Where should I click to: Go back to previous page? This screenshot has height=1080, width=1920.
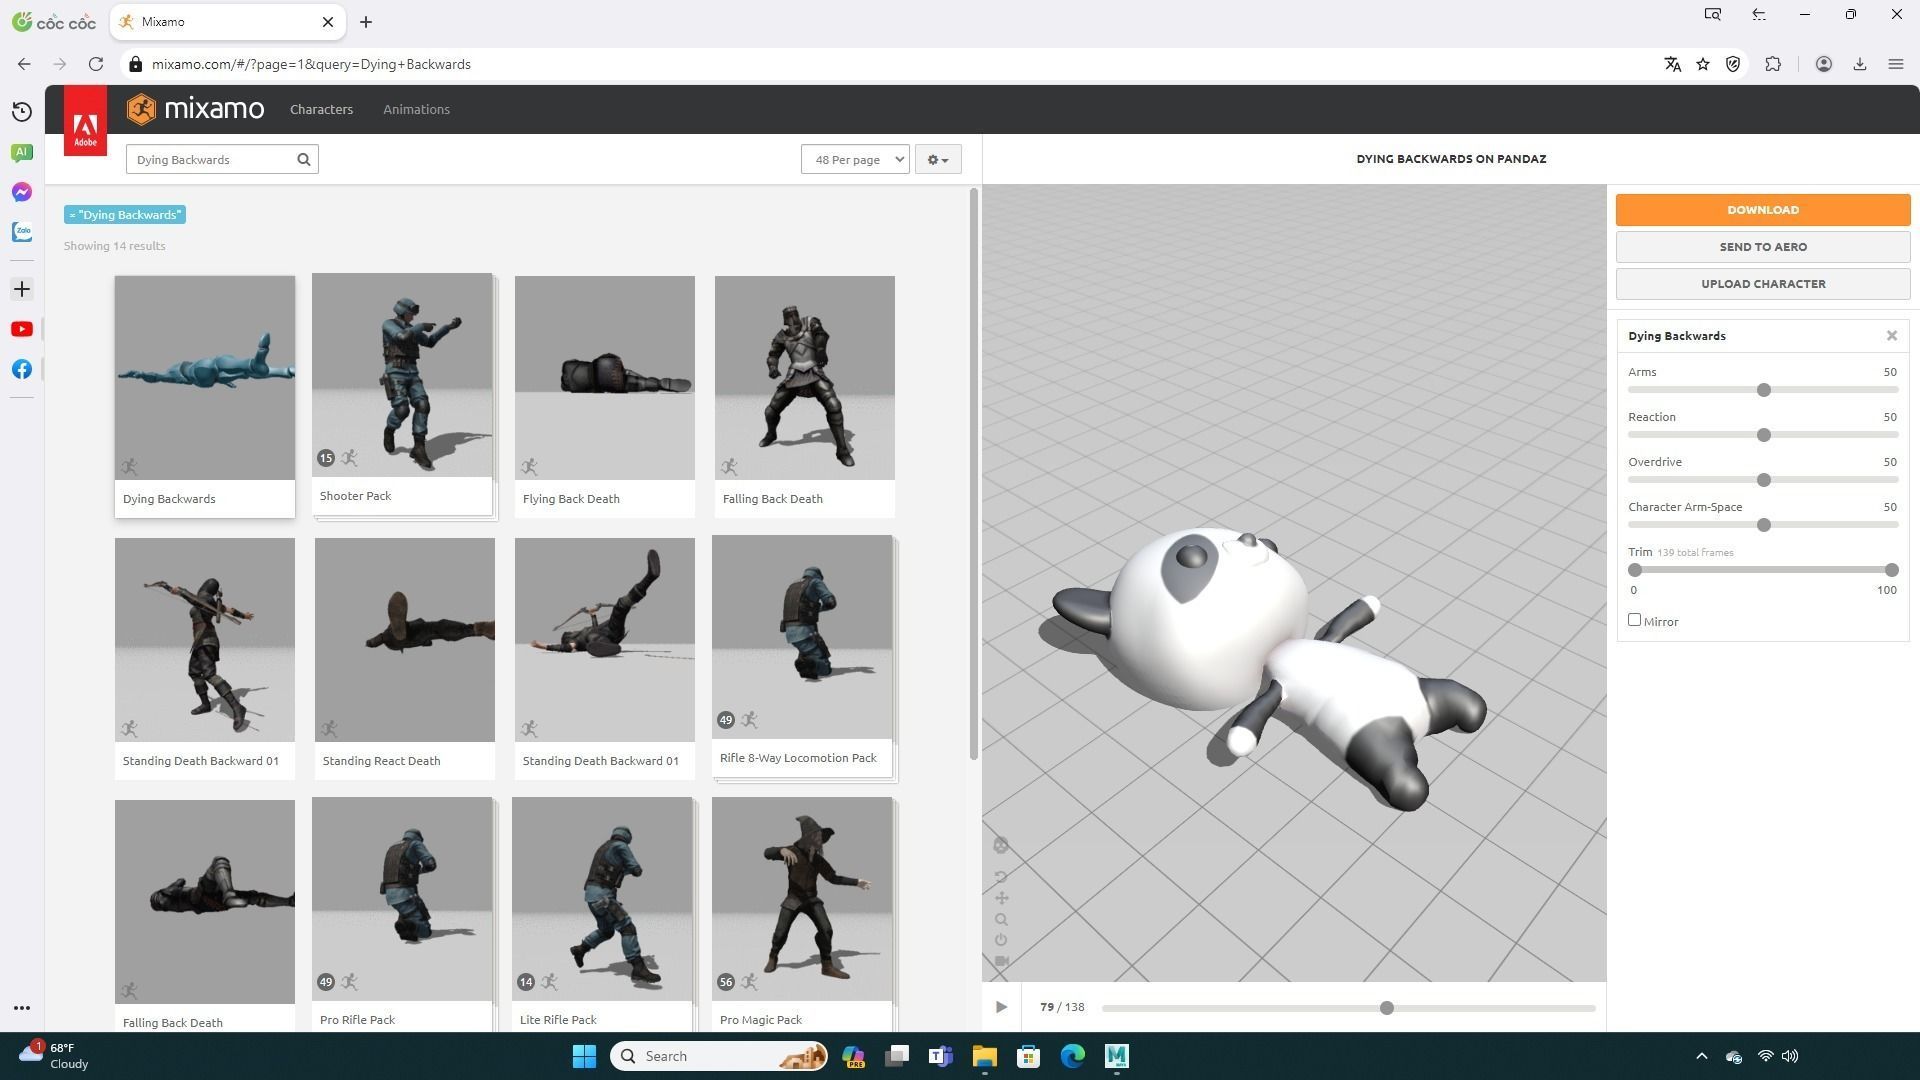[x=24, y=64]
